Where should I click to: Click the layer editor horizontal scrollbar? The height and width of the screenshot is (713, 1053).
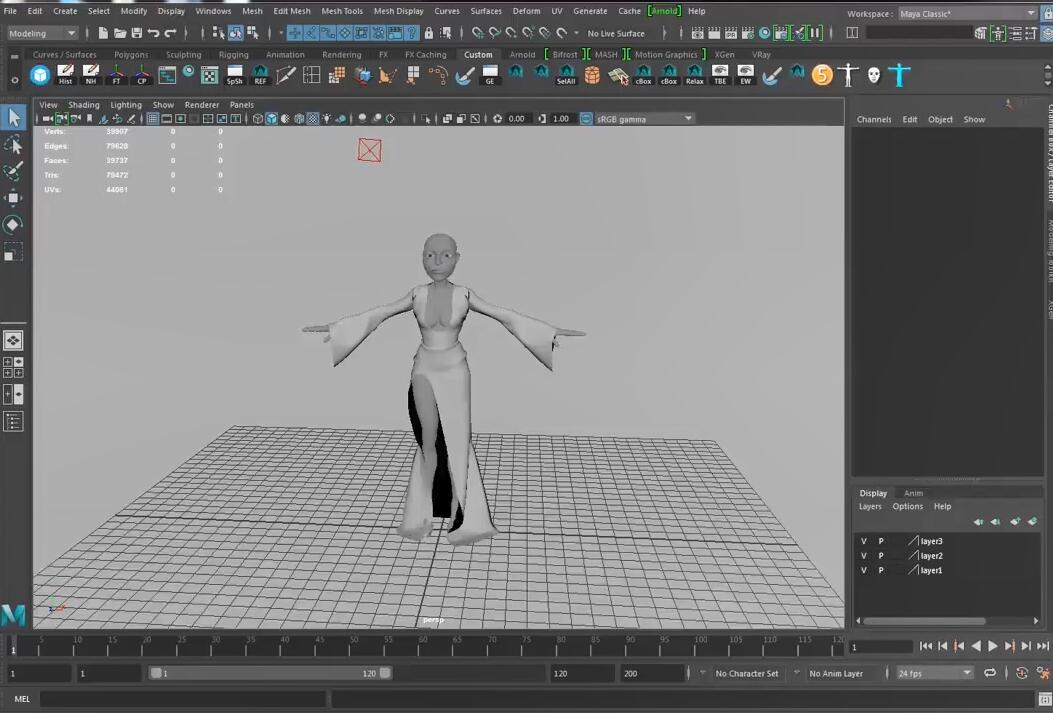click(925, 621)
